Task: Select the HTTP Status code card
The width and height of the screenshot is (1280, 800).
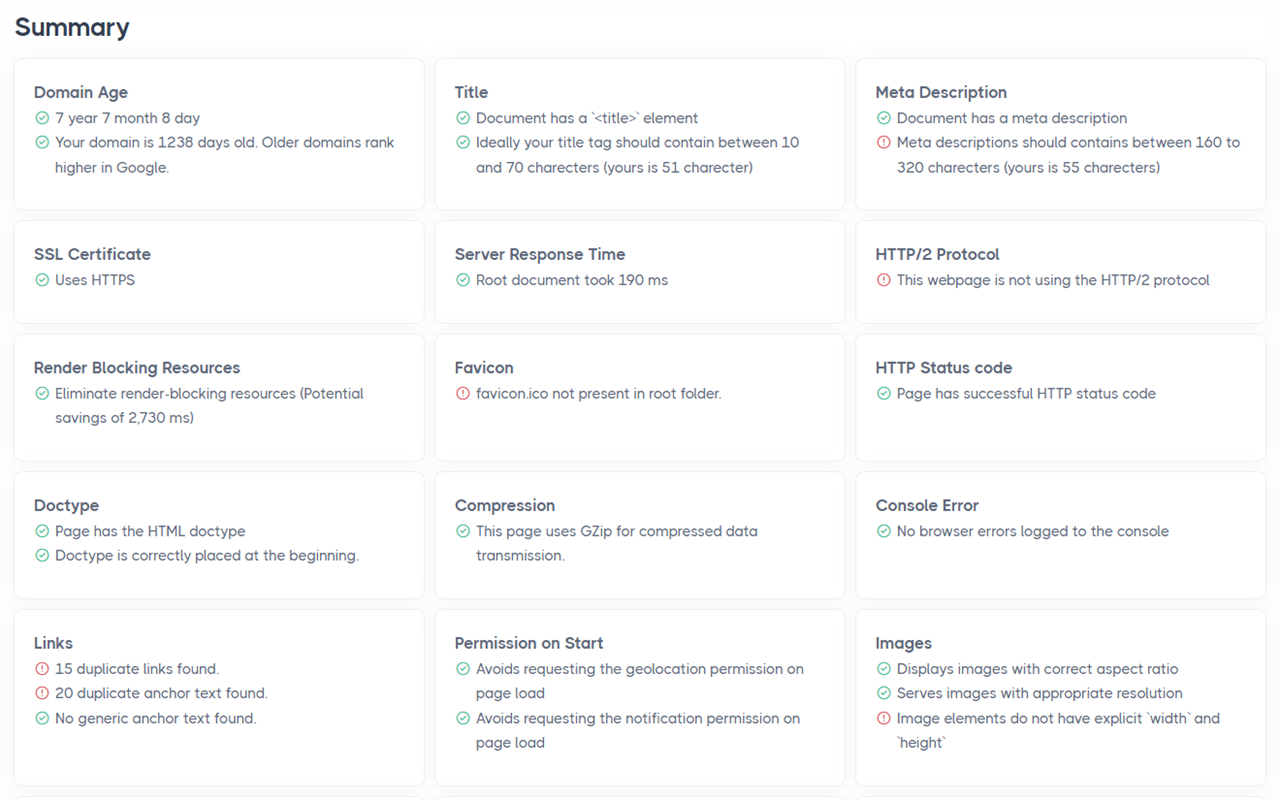Action: tap(944, 368)
